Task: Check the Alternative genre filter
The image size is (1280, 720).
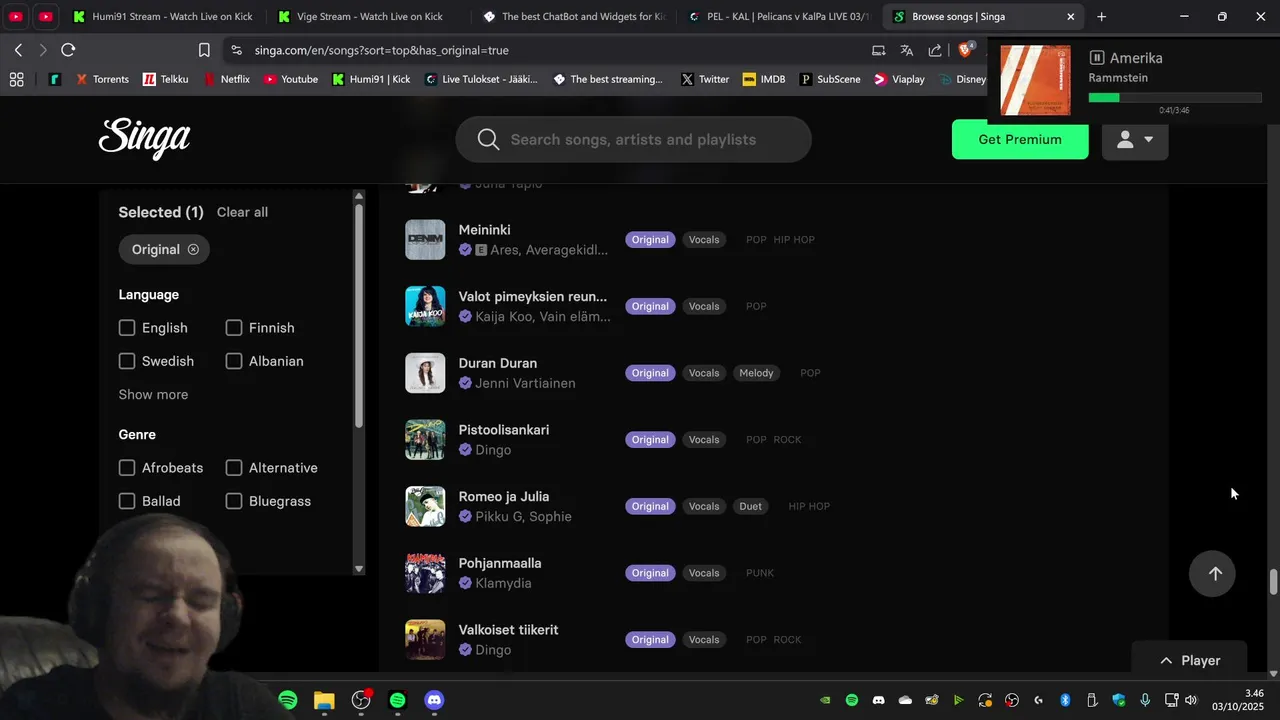Action: click(x=234, y=468)
